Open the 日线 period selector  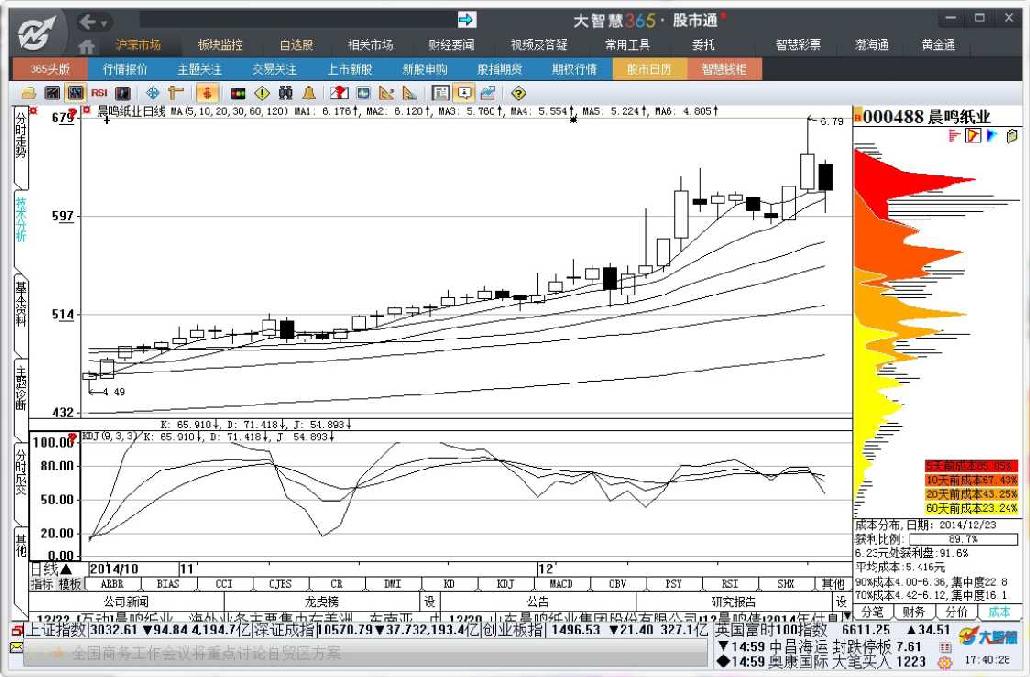point(51,569)
